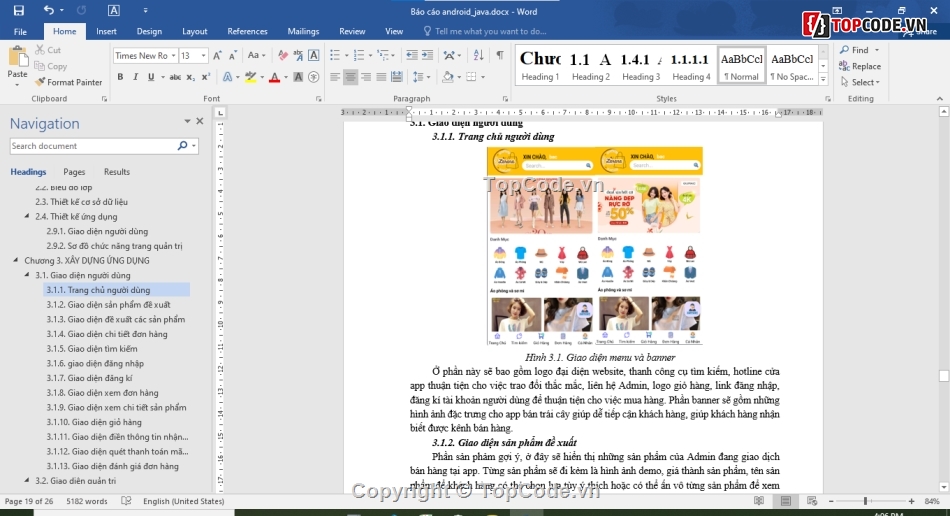Click the red font color swatch button

click(275, 77)
